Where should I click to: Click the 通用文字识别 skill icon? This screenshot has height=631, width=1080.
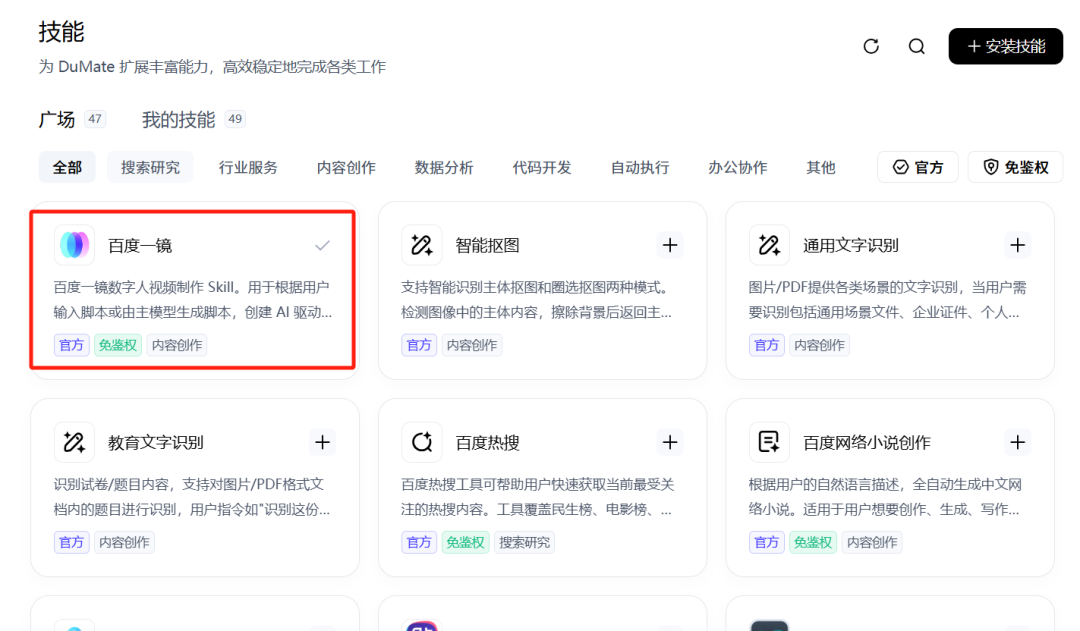click(769, 245)
